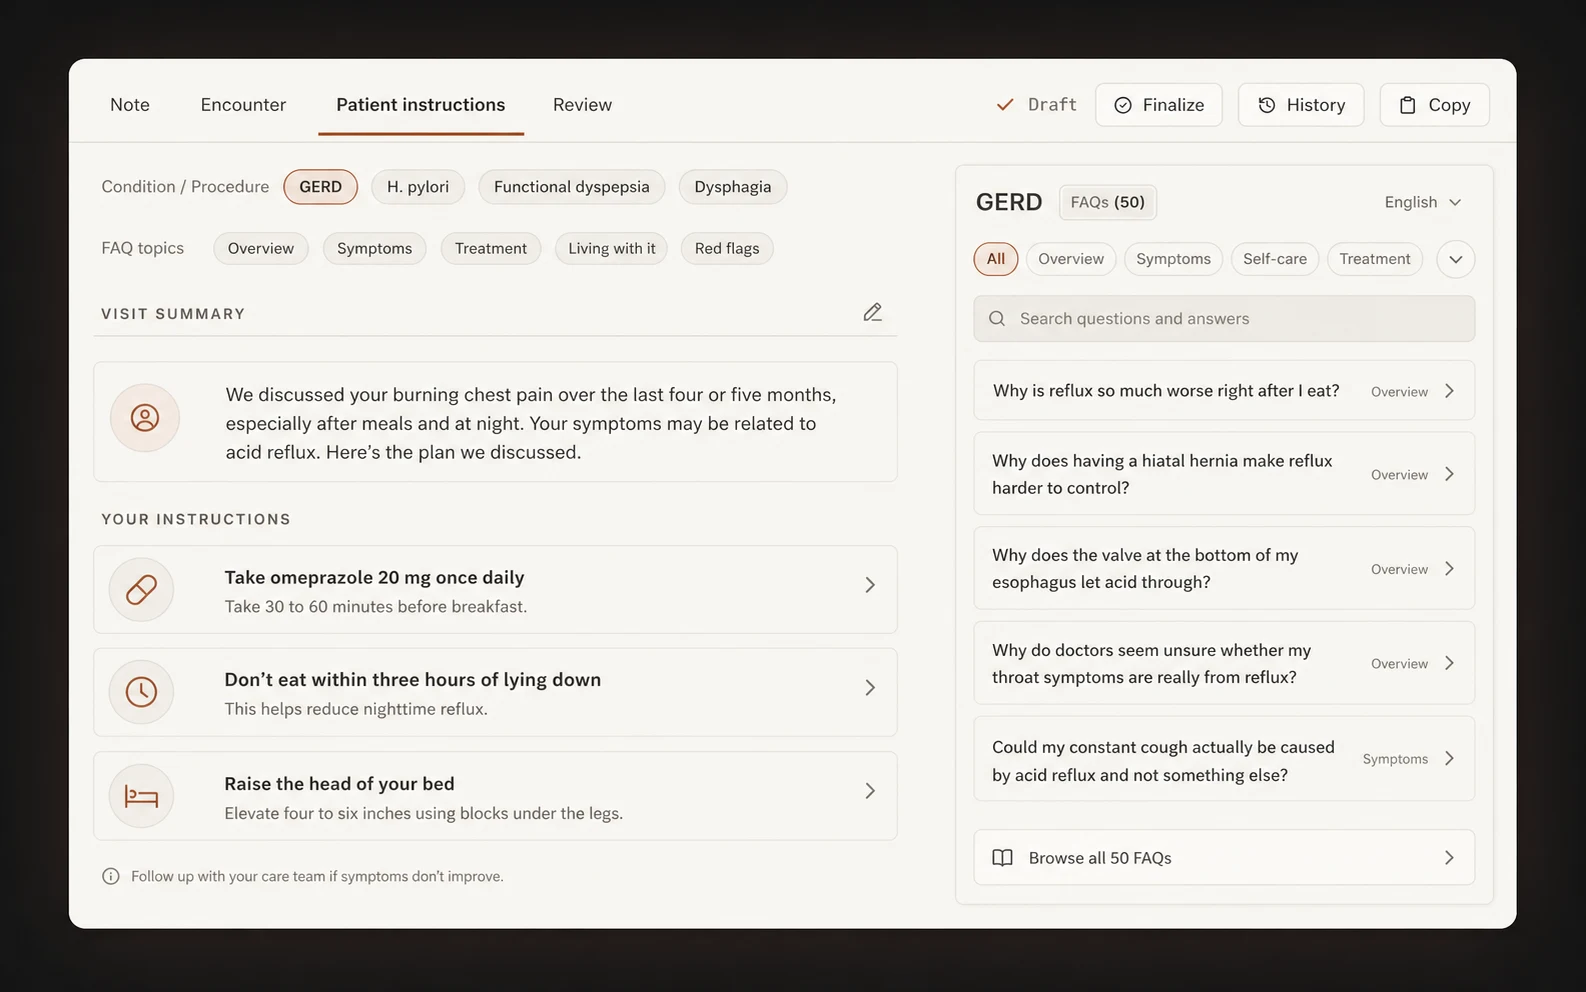Open FAQ about reflux worse after eating

pyautogui.click(x=1224, y=391)
